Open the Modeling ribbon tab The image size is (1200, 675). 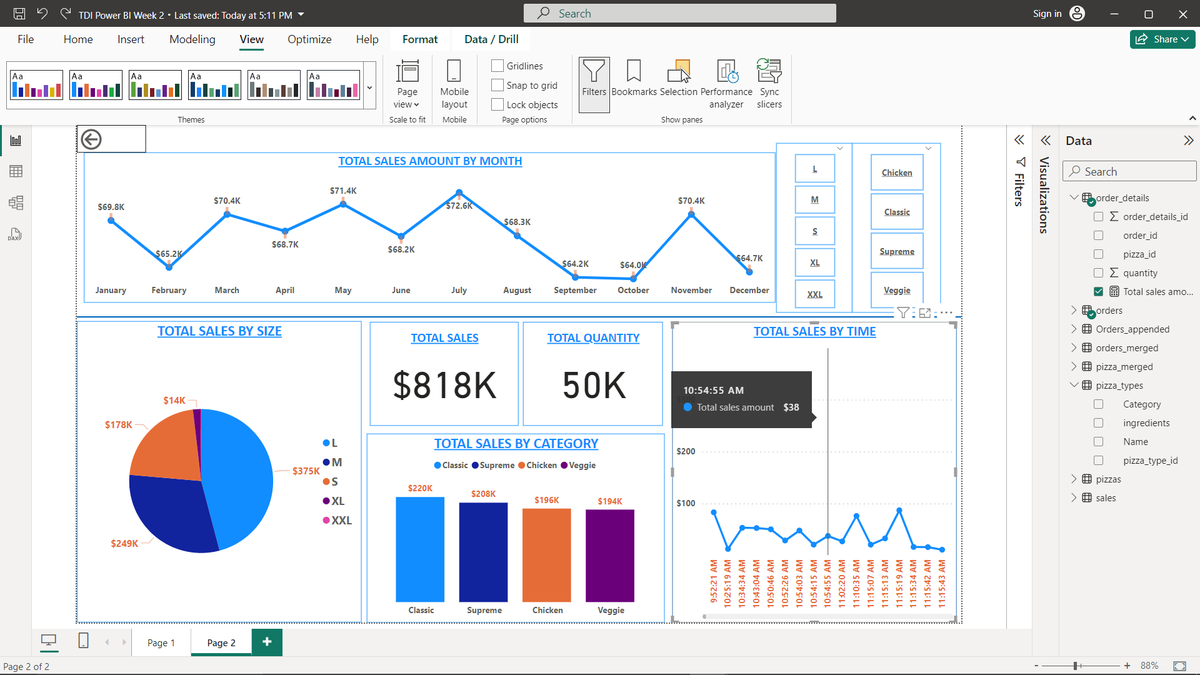click(x=192, y=39)
